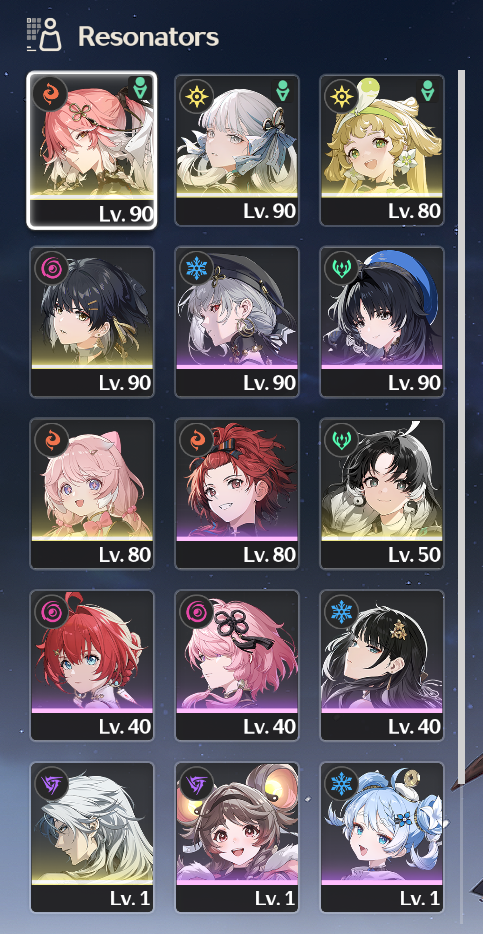Screen dimensions: 483x934
Task: Click Havoc swirl icon on red-haired Lv. 40 resonator
Action: pyautogui.click(x=51, y=611)
